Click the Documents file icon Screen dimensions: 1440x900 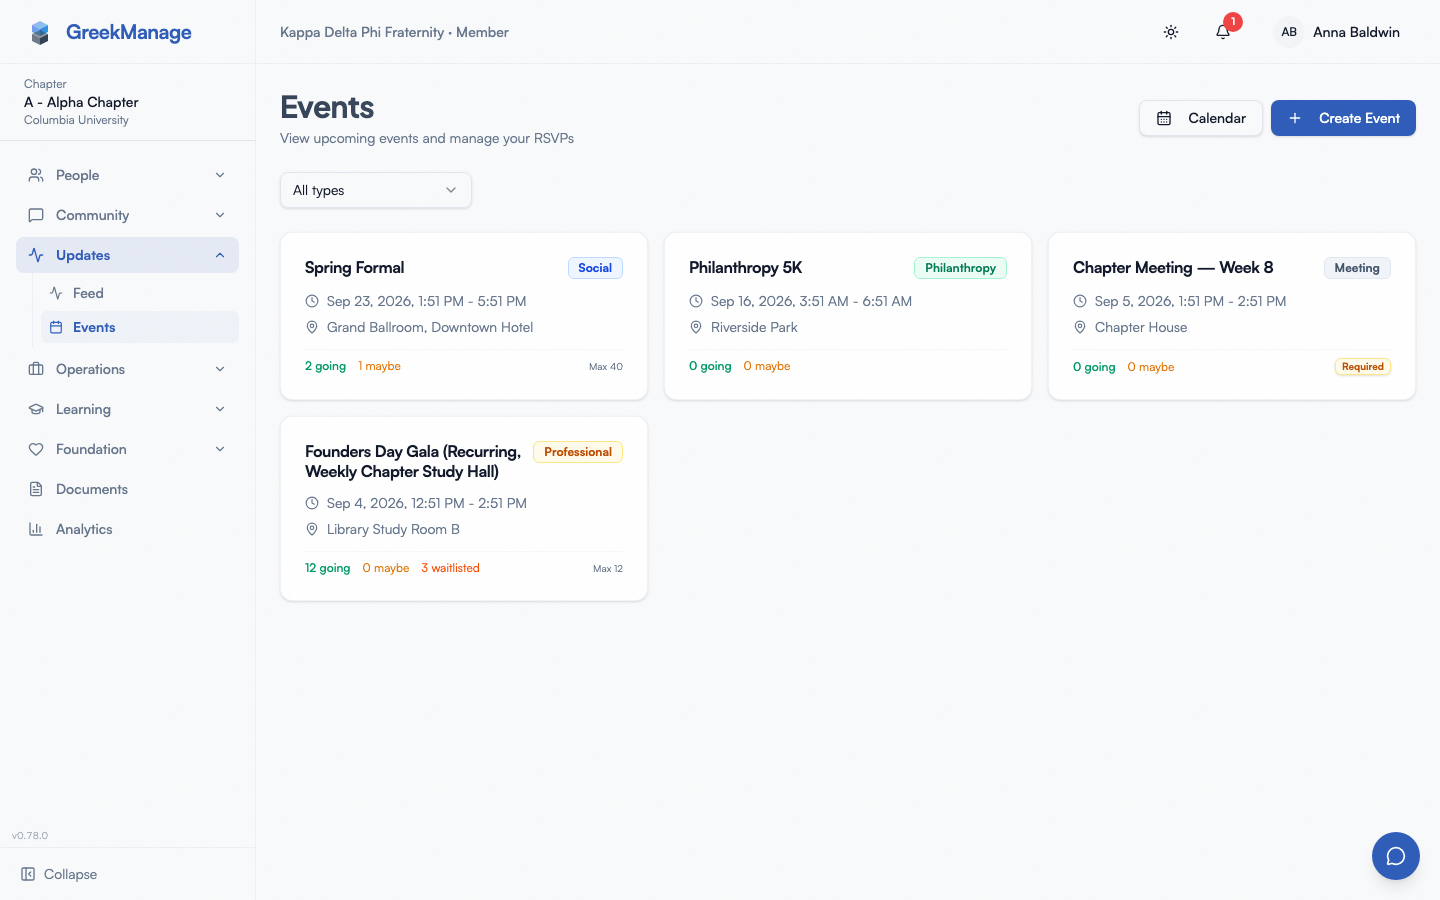(36, 489)
